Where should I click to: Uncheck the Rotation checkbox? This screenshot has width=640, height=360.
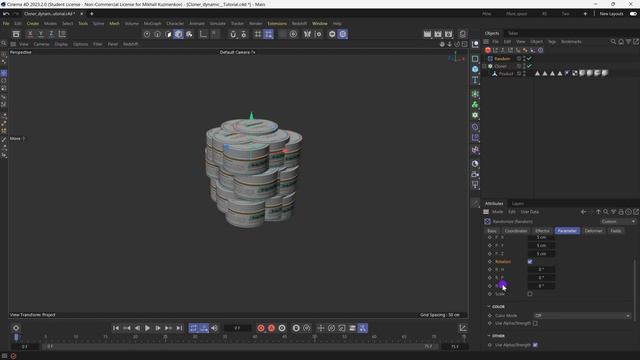530,262
